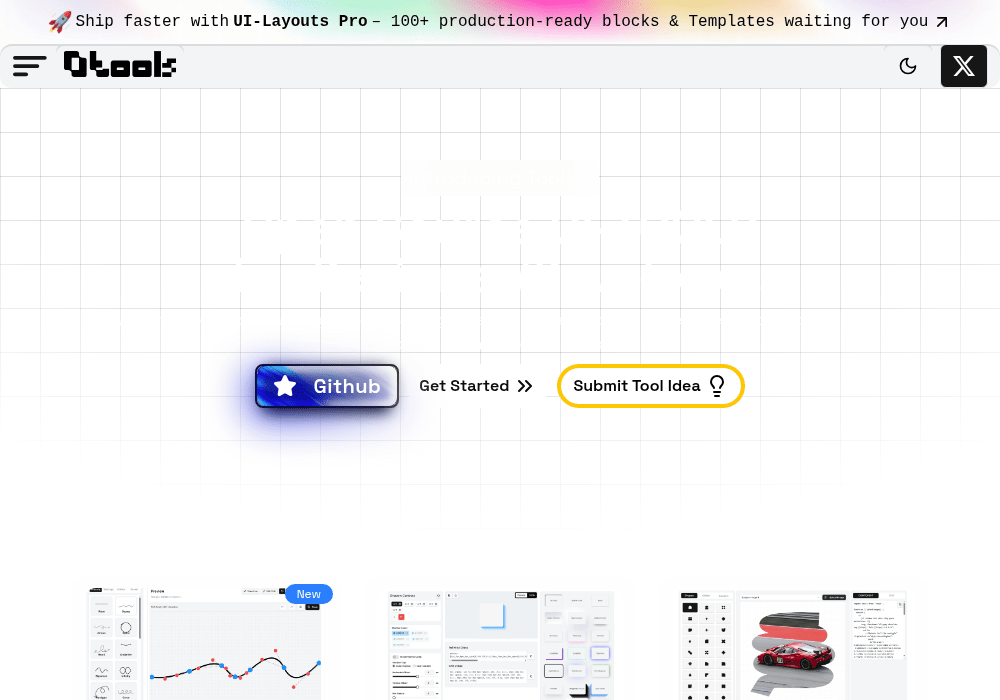Open the curve path editor tool thumbnail
This screenshot has width=1000, height=700.
click(205, 643)
